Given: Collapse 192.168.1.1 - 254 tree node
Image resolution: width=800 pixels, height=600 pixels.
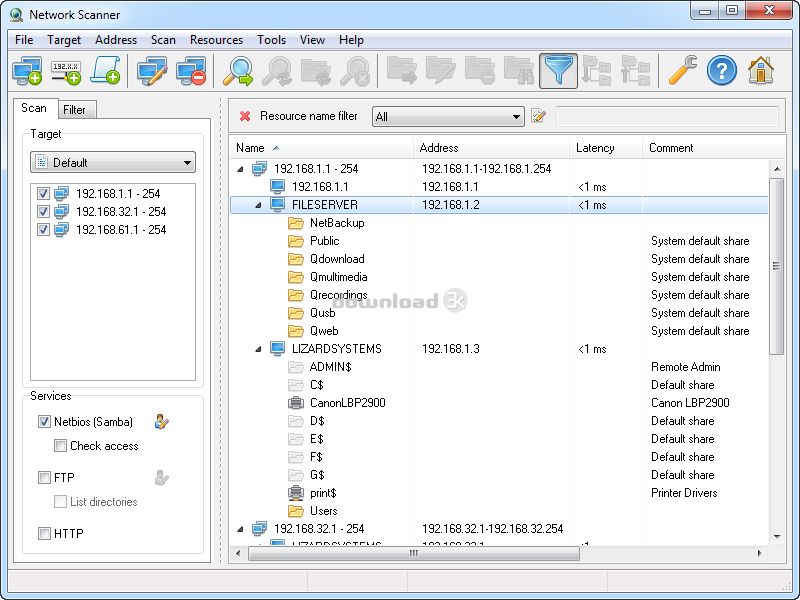Looking at the screenshot, I should pyautogui.click(x=240, y=169).
